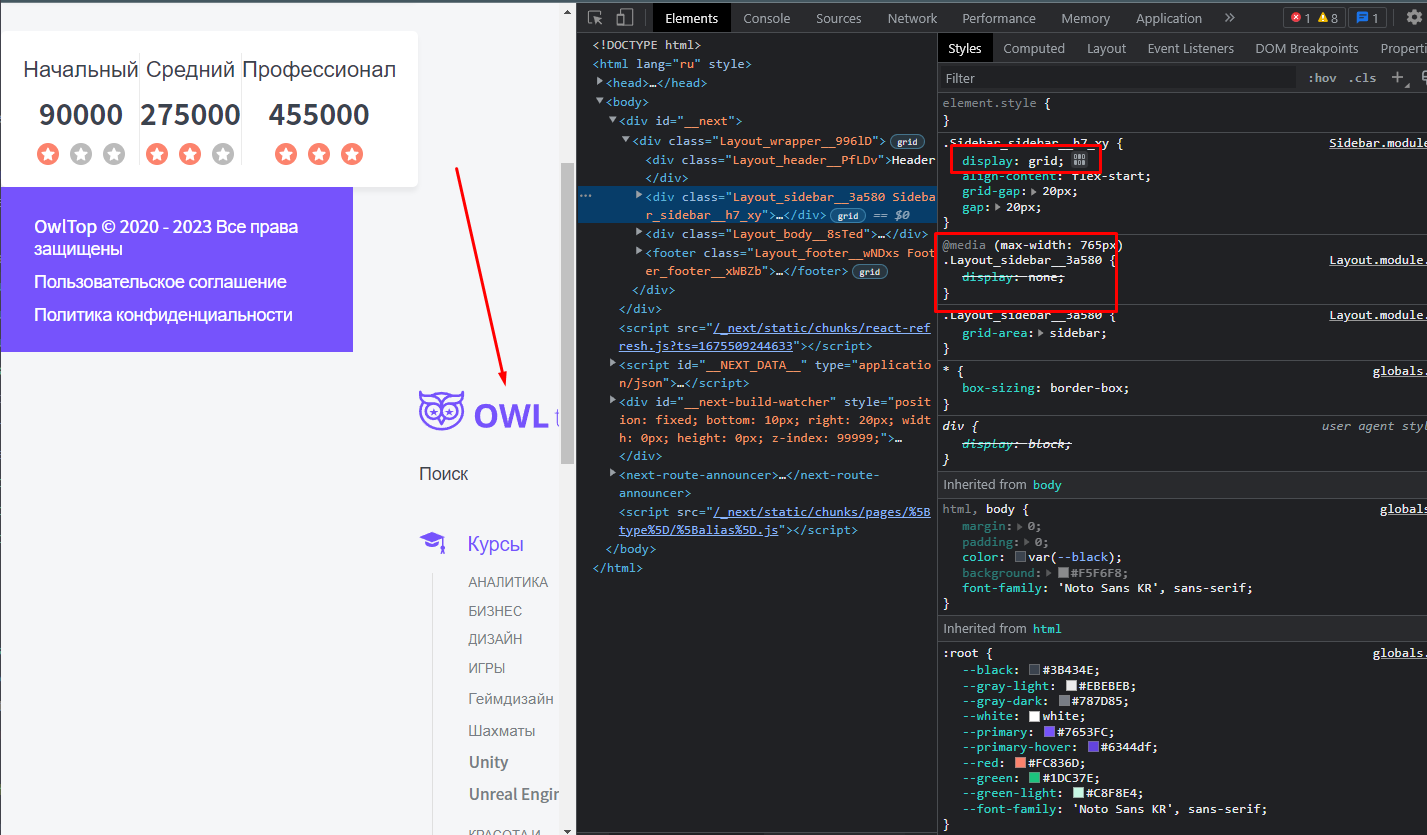Switch to the Console tab
This screenshot has width=1427, height=835.
(767, 18)
